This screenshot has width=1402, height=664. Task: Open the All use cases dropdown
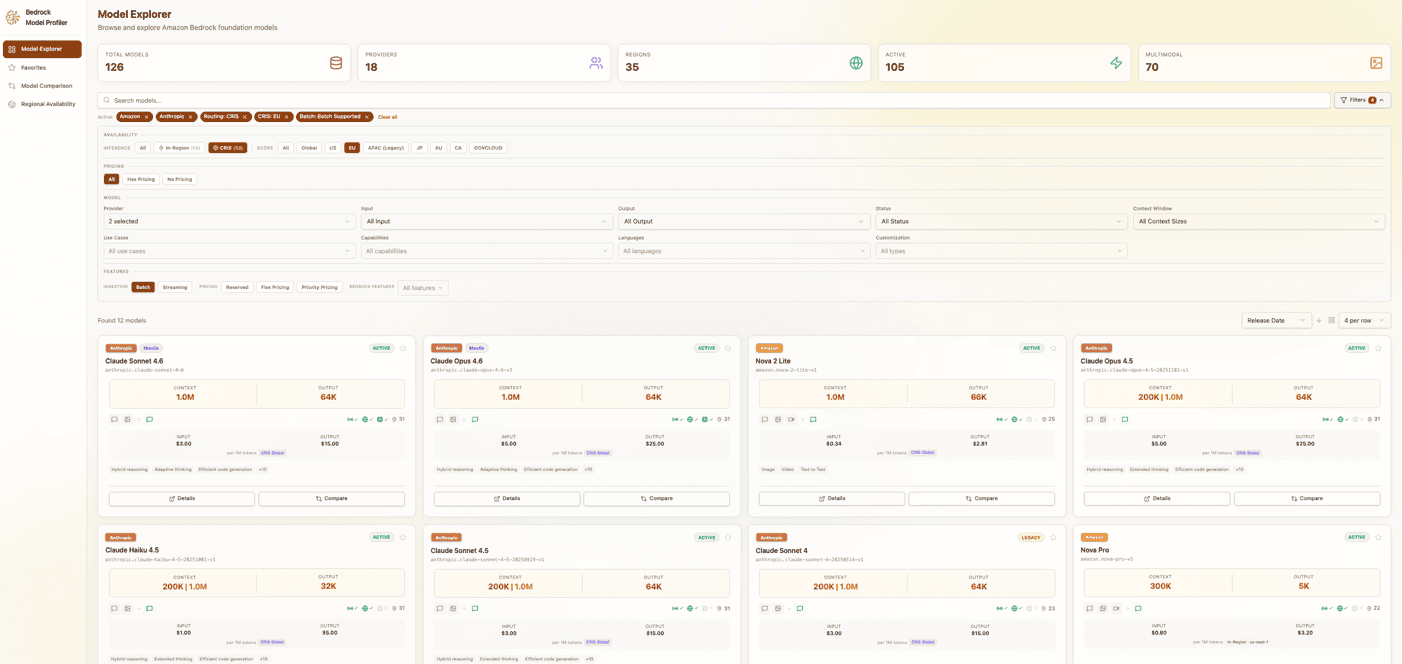(x=229, y=251)
